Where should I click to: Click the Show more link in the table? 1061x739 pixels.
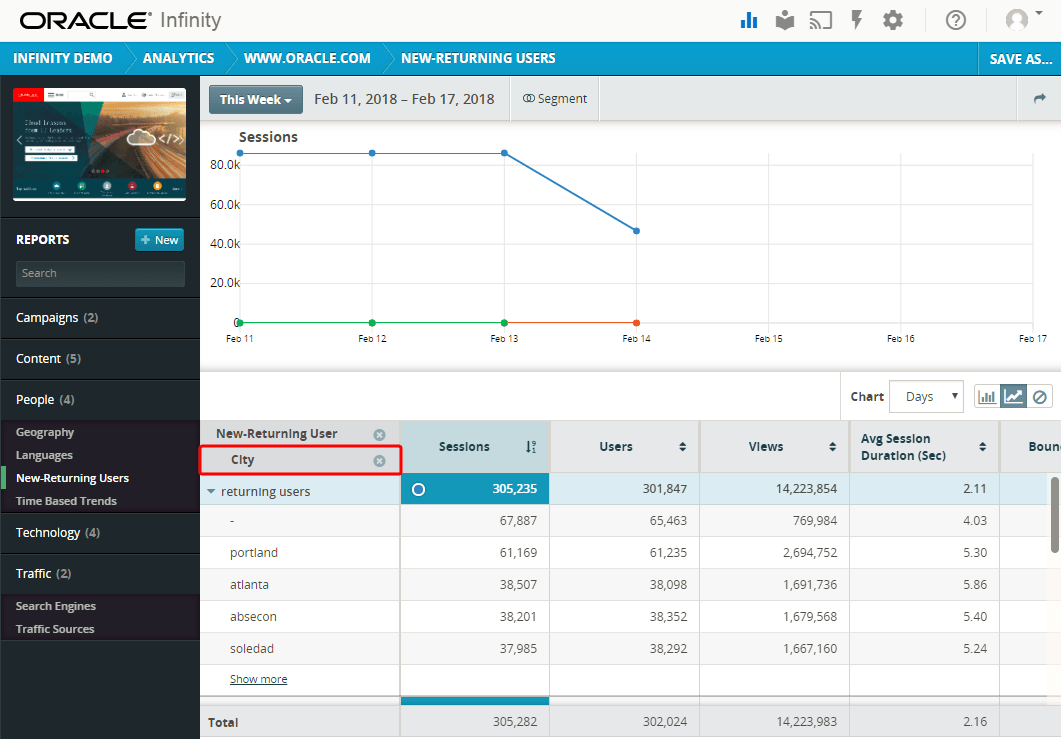pos(258,678)
